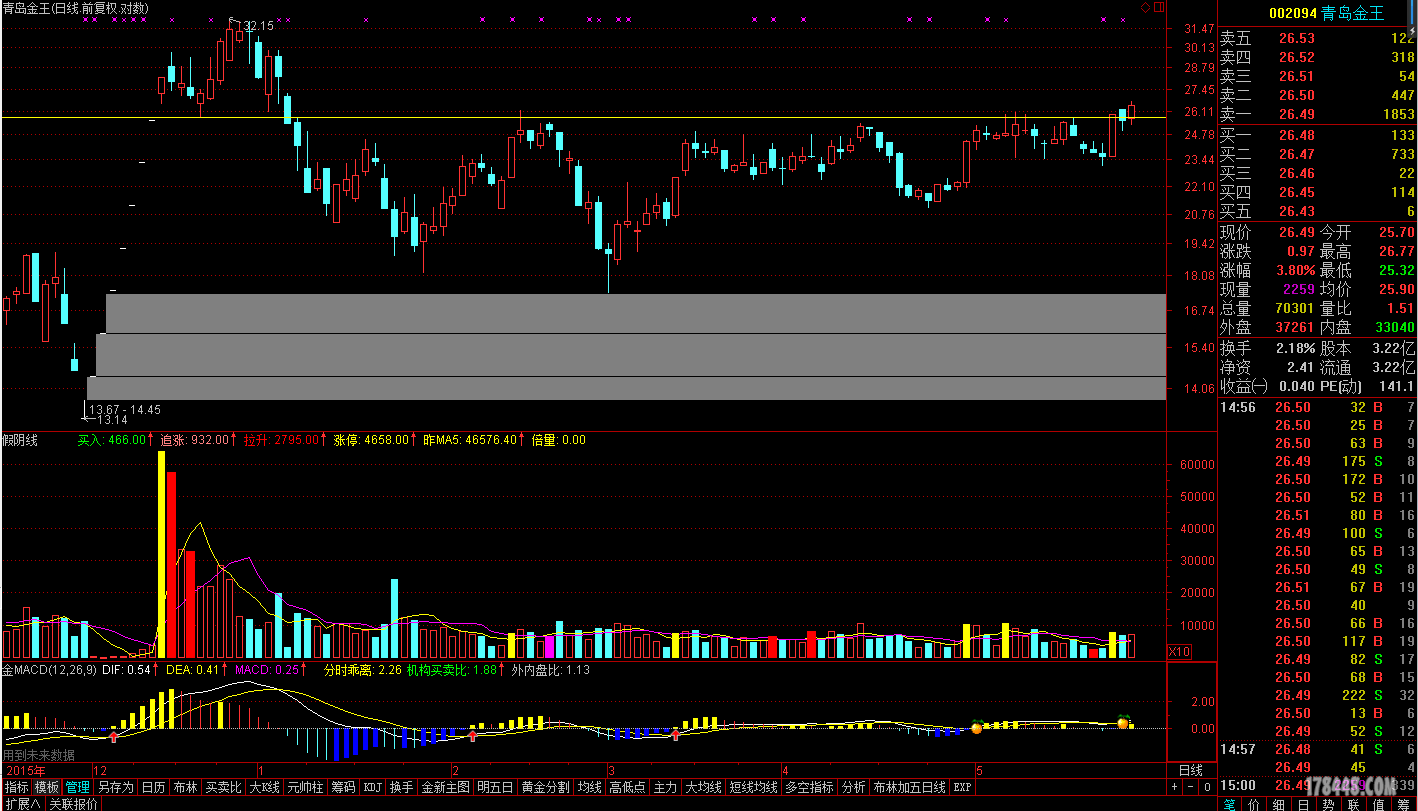The image size is (1418, 811).
Task: Select the 细 detail tab at bottom right
Action: (x=1280, y=803)
